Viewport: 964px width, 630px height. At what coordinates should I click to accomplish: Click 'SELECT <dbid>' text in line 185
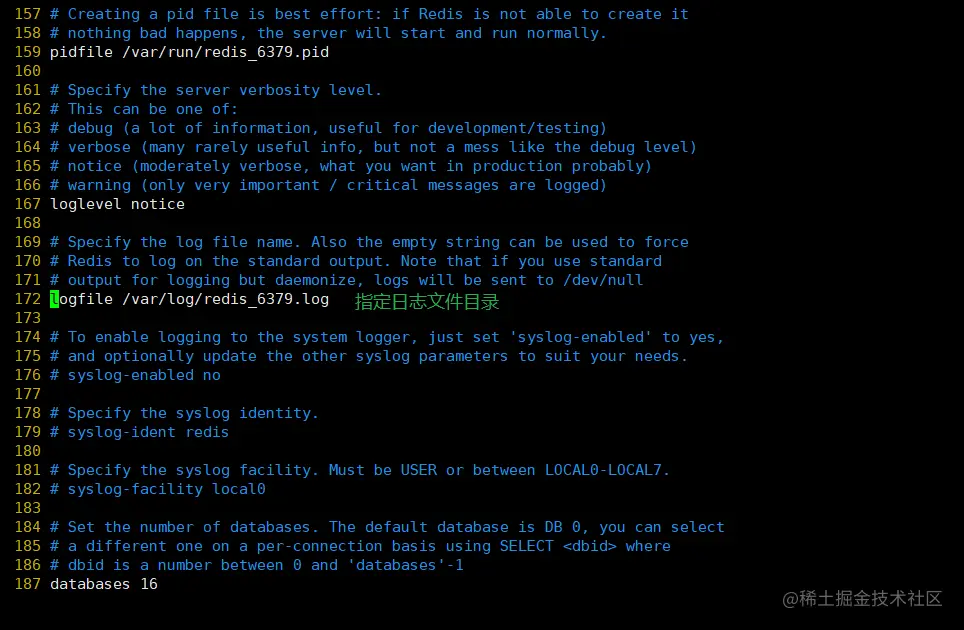558,546
